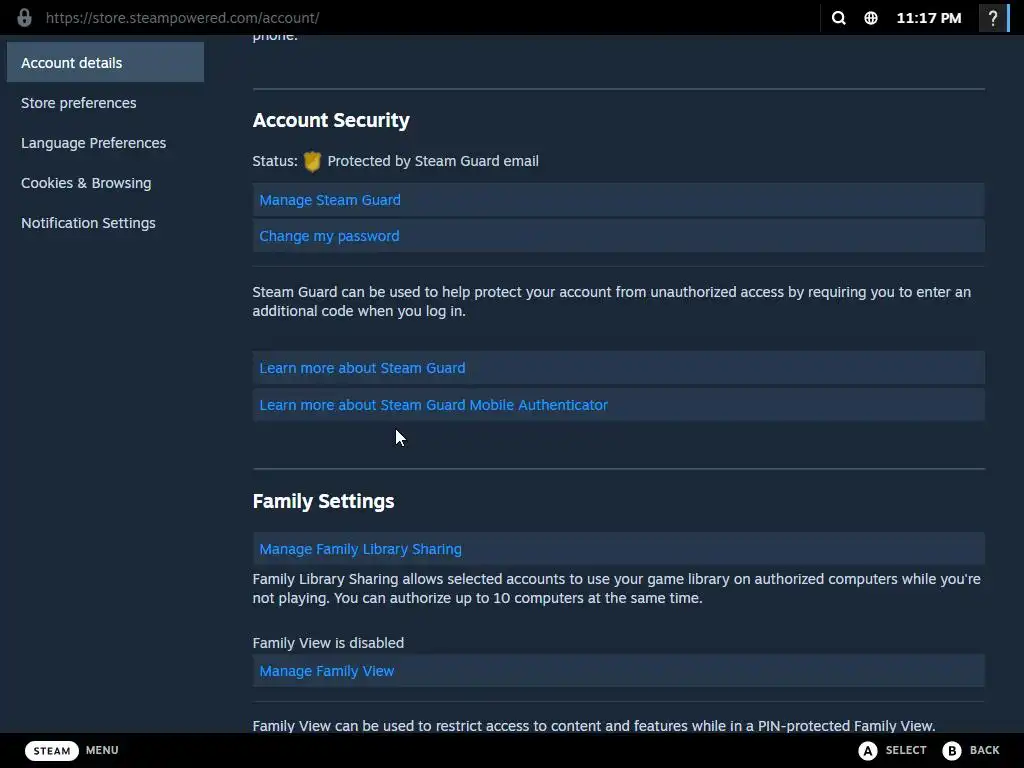Click the Steam Guard shield status icon
1024x768 pixels.
tap(312, 161)
